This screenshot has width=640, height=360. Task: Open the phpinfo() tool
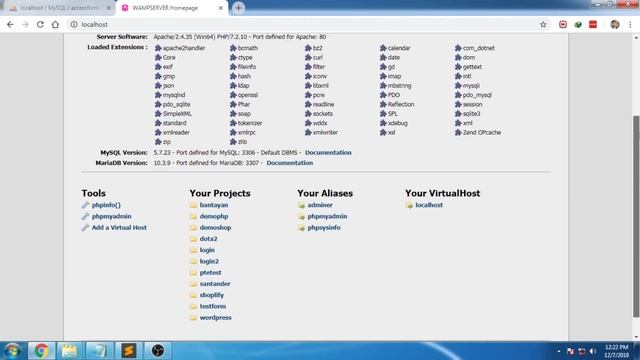[106, 205]
